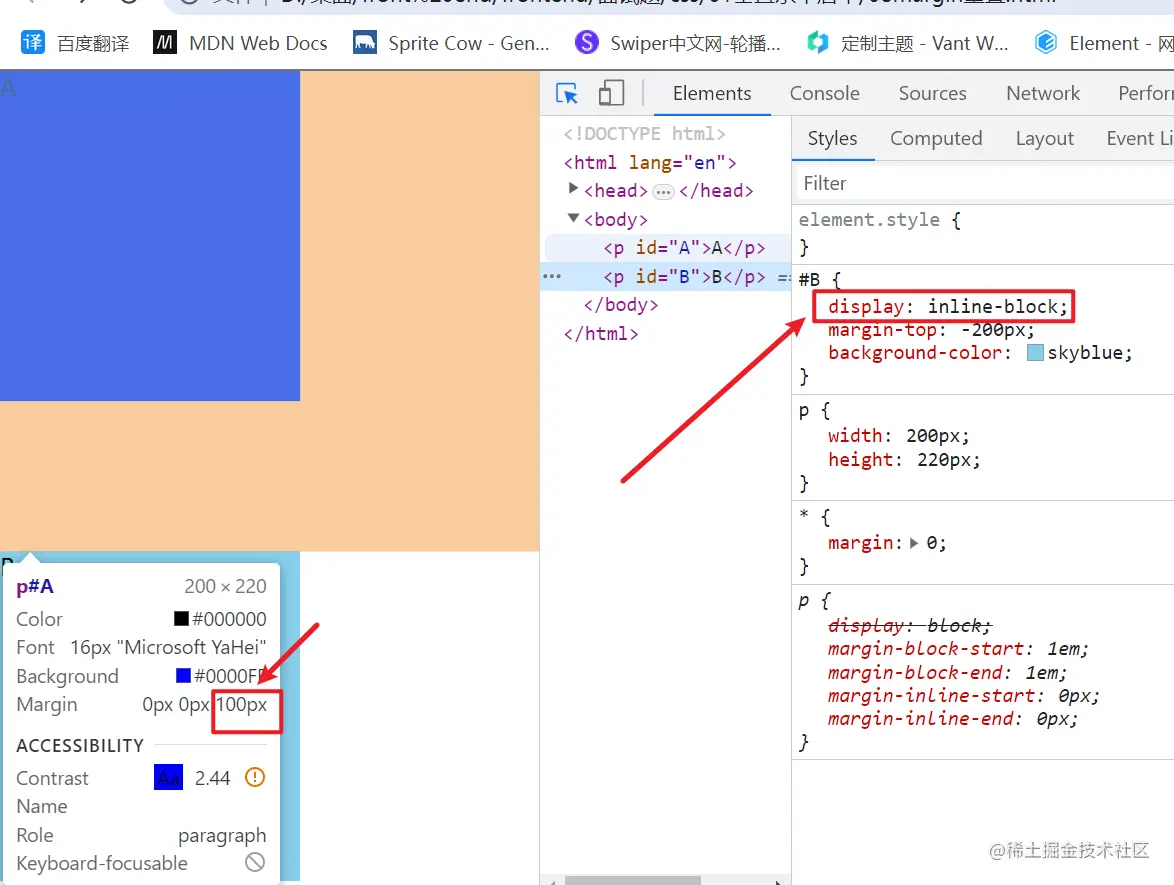Click the margin-block-end 1em declaration
This screenshot has width=1174, height=885.
pyautogui.click(x=946, y=672)
